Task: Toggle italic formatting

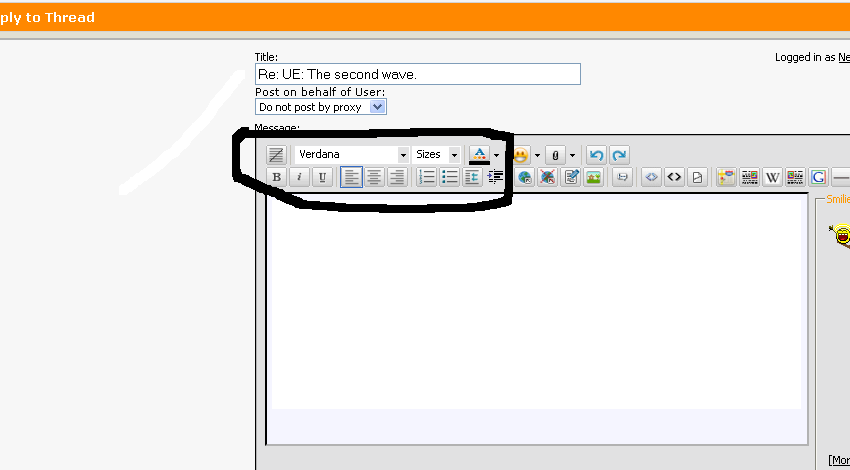Action: tap(299, 178)
